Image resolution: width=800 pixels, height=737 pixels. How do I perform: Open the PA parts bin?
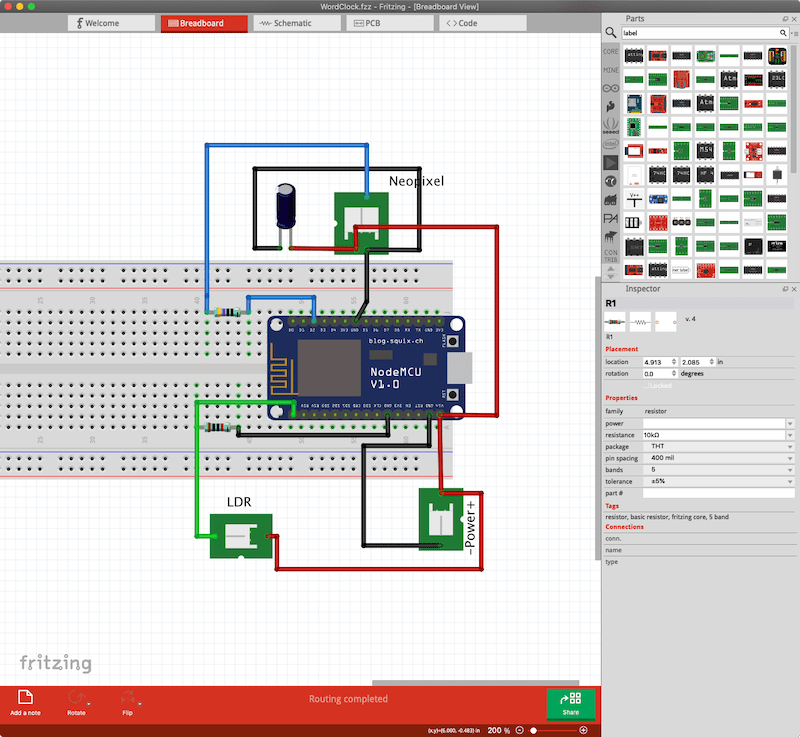point(611,219)
